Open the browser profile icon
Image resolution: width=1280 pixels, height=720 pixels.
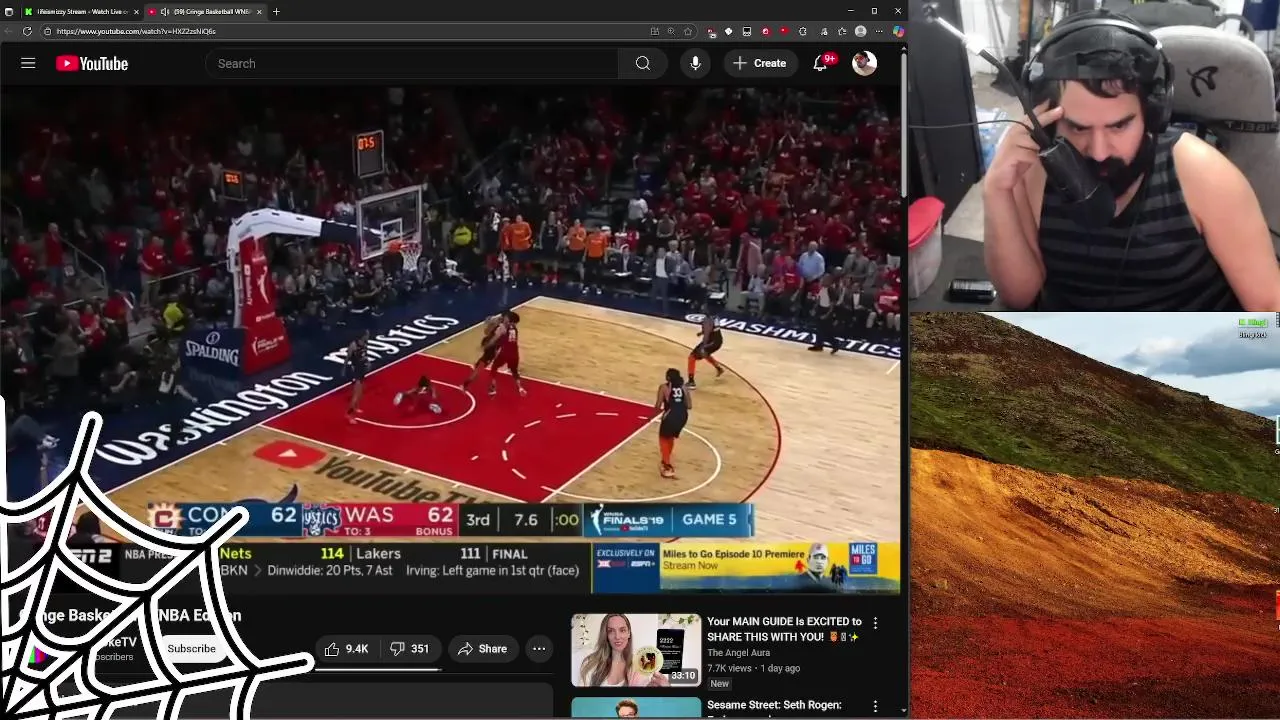tap(860, 31)
